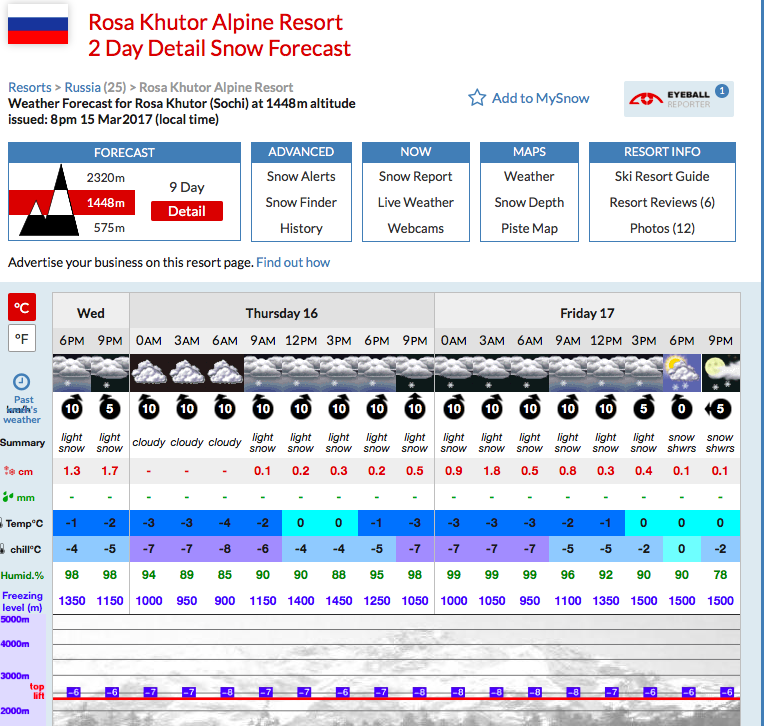Open the Ski Resort Guide
The image size is (764, 726).
(x=662, y=176)
